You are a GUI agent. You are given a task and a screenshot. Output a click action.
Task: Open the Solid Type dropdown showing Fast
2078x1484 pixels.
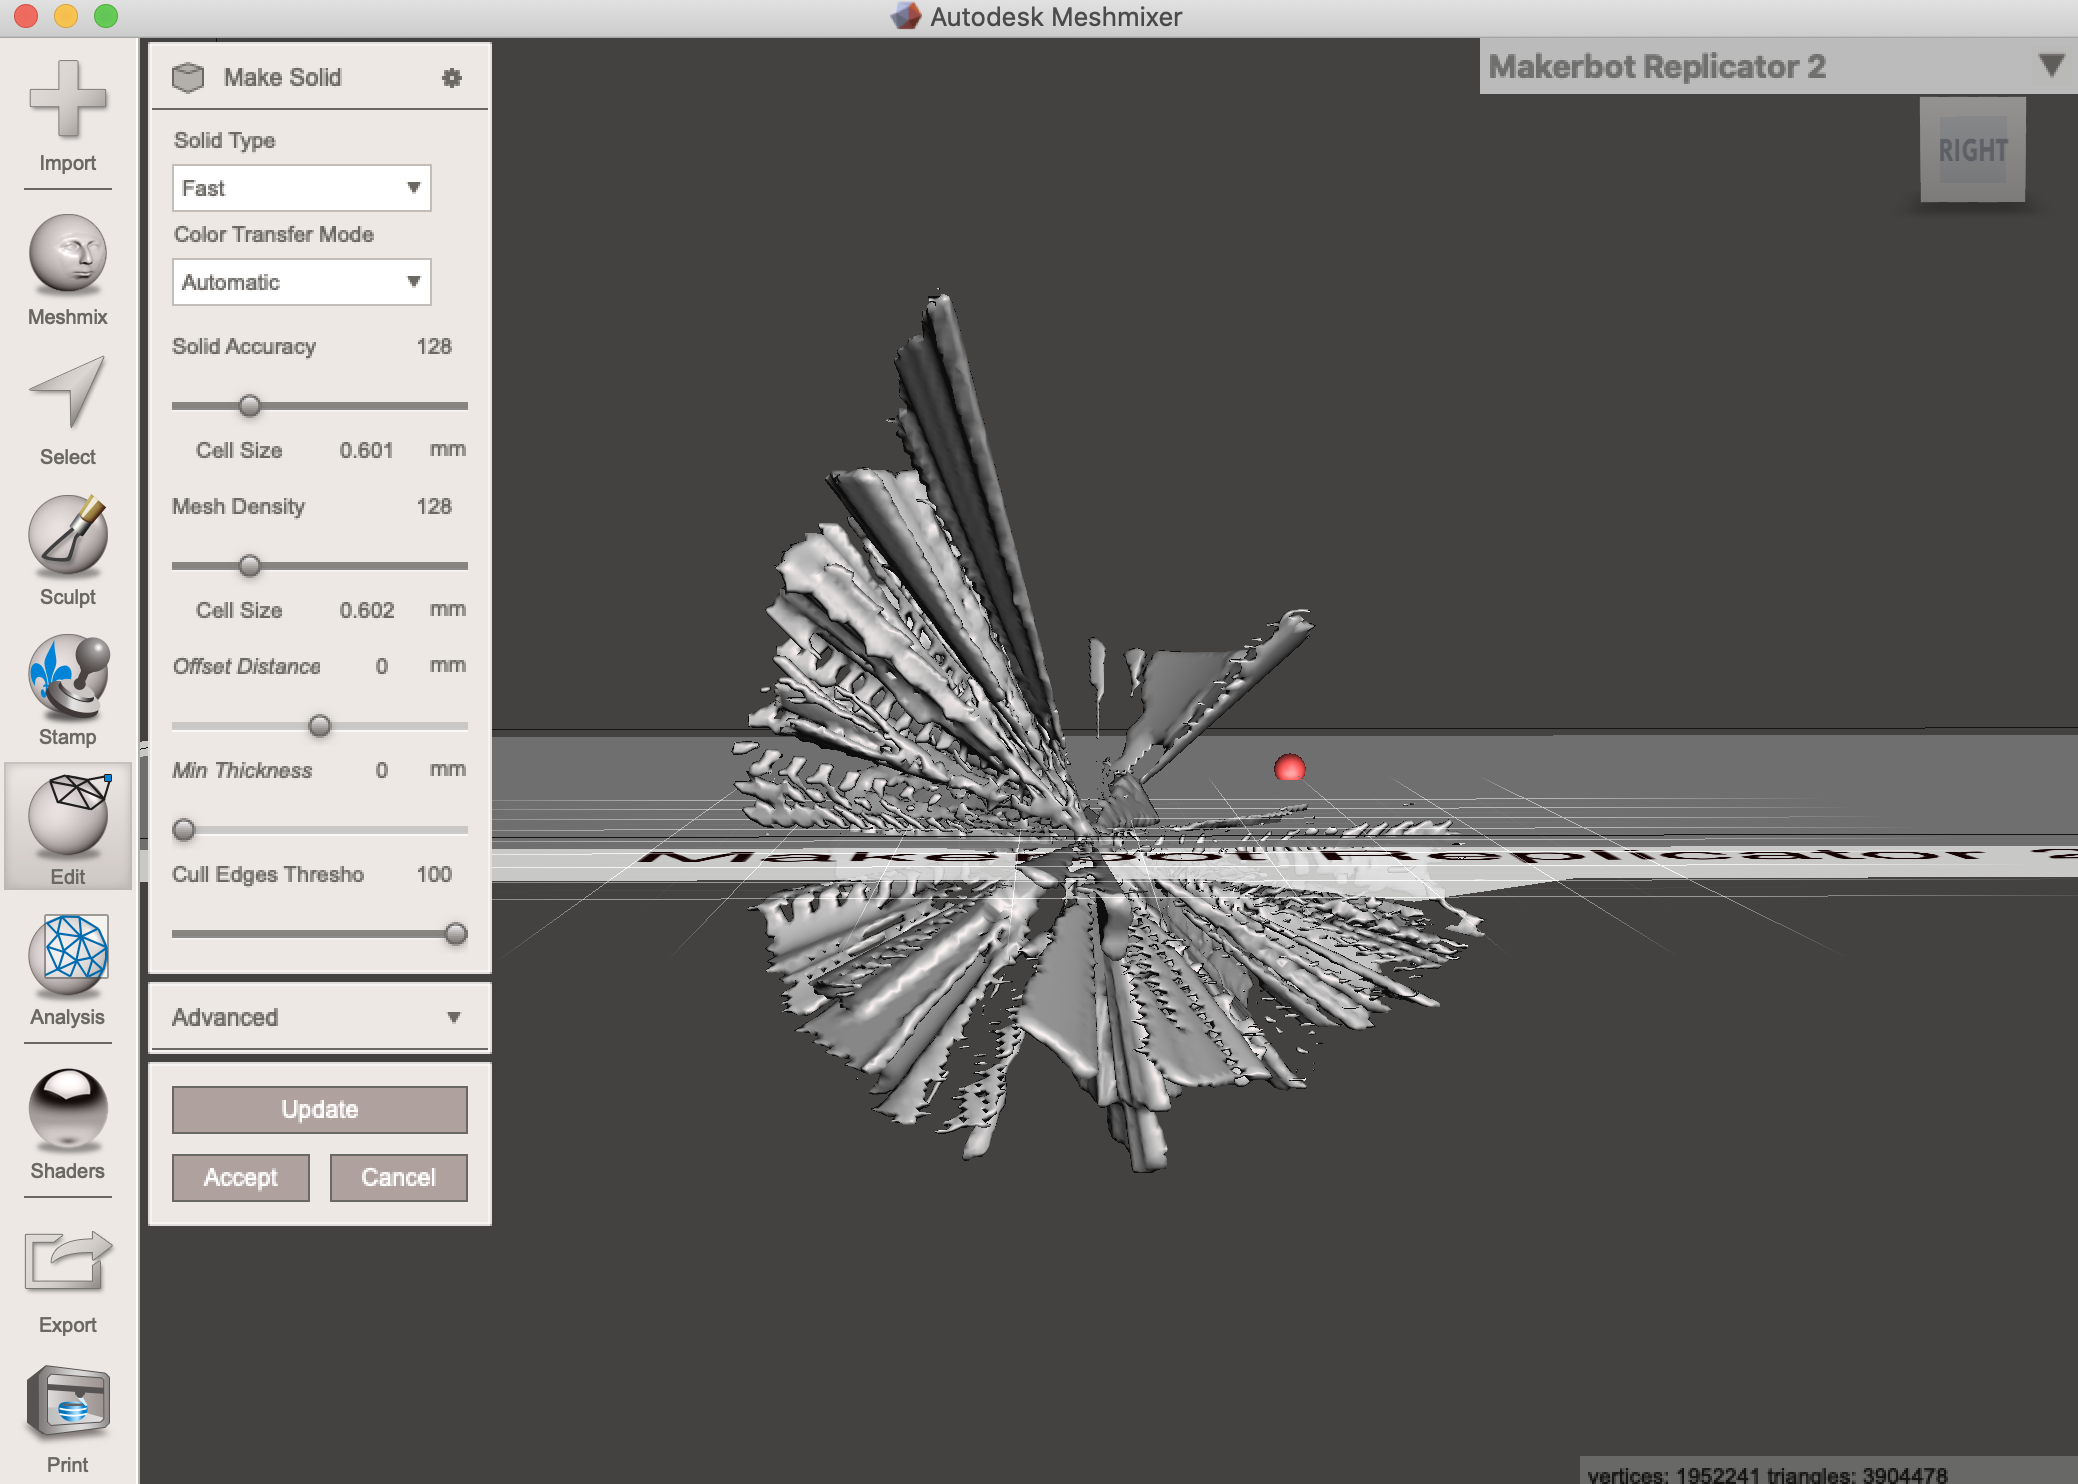tap(301, 188)
